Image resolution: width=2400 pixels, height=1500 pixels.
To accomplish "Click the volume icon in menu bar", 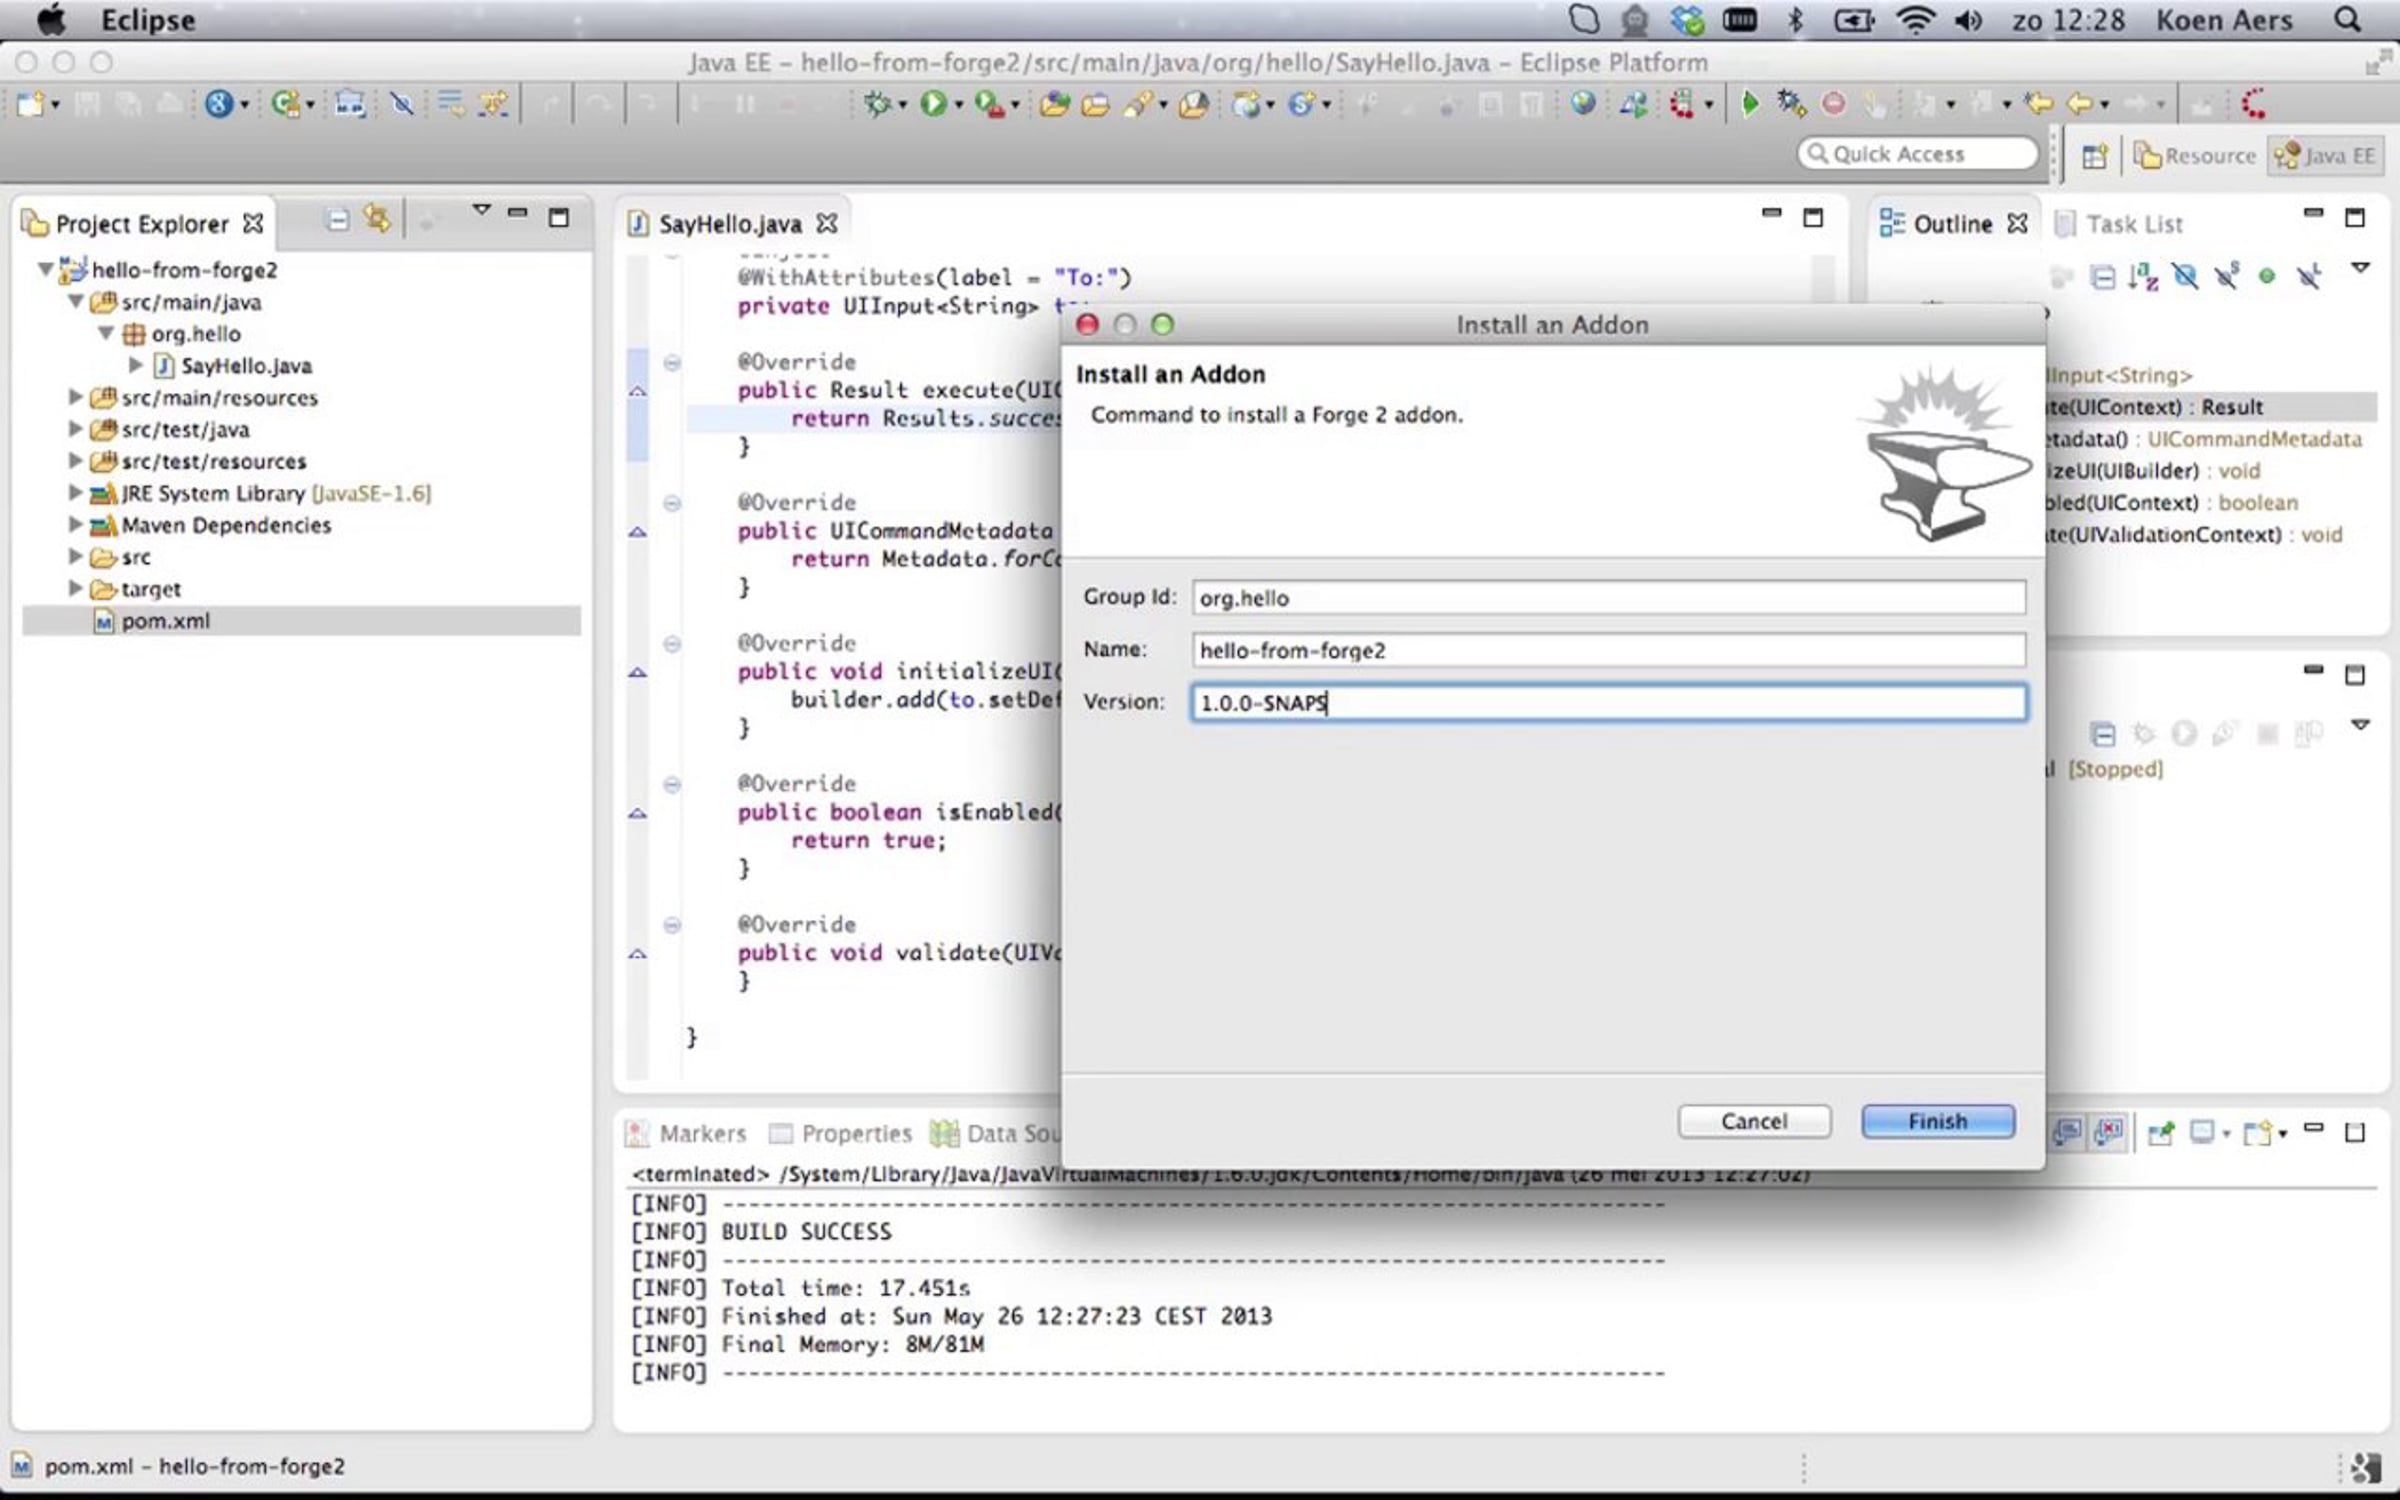I will [x=1968, y=20].
